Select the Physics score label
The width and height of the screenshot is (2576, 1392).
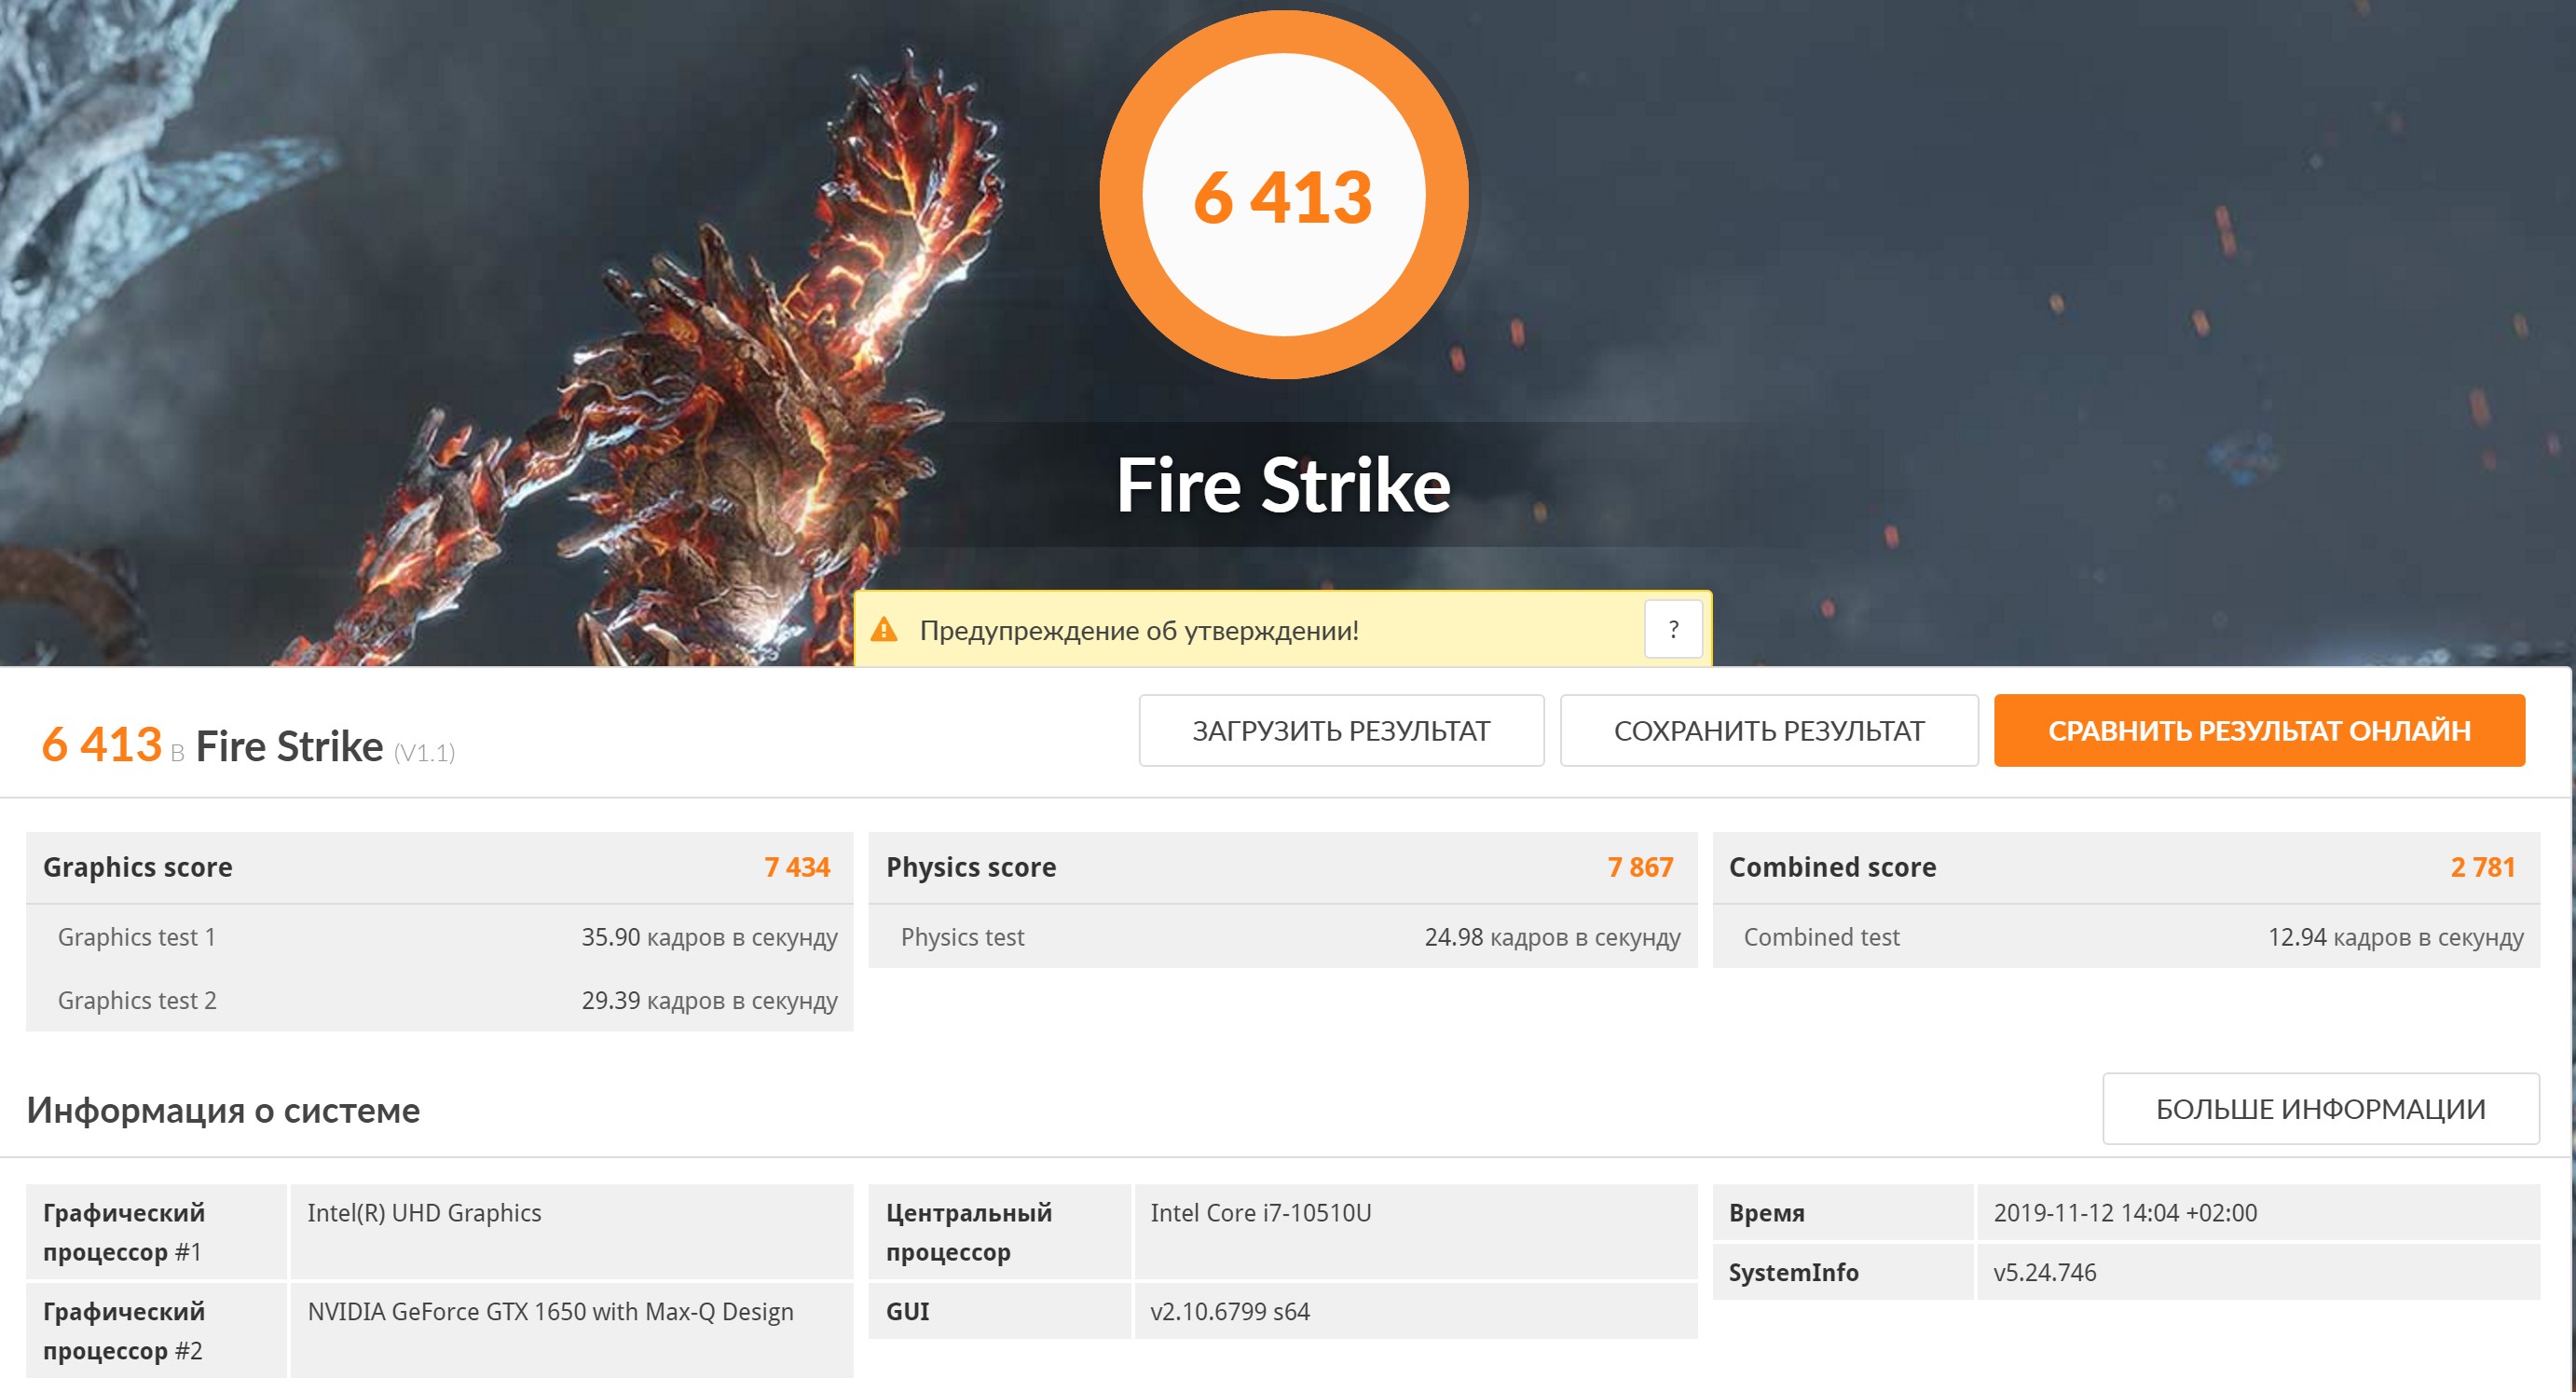pyautogui.click(x=971, y=867)
